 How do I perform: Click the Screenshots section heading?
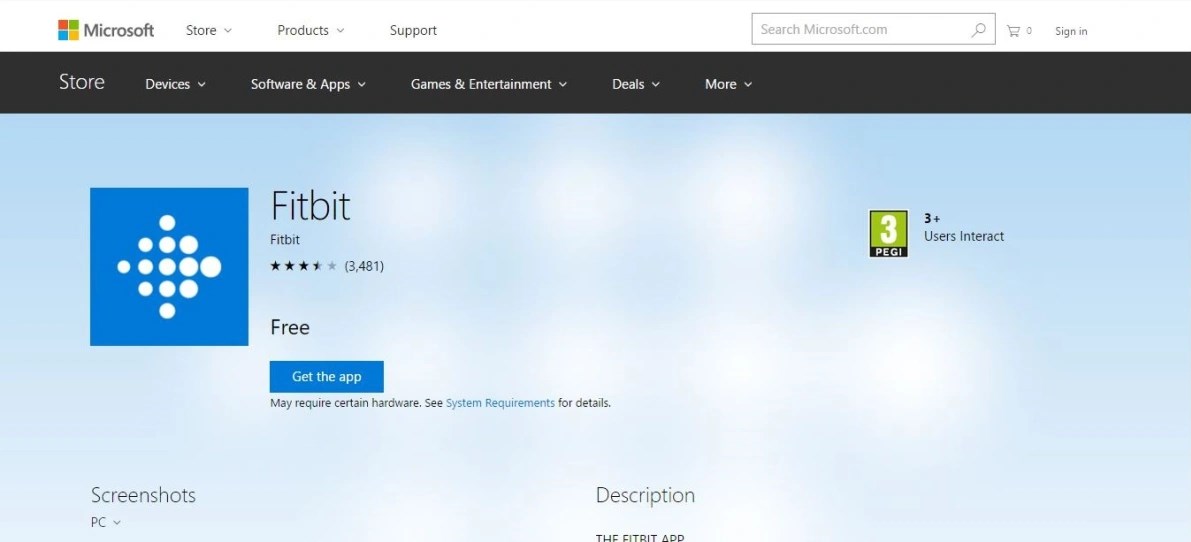coord(144,496)
